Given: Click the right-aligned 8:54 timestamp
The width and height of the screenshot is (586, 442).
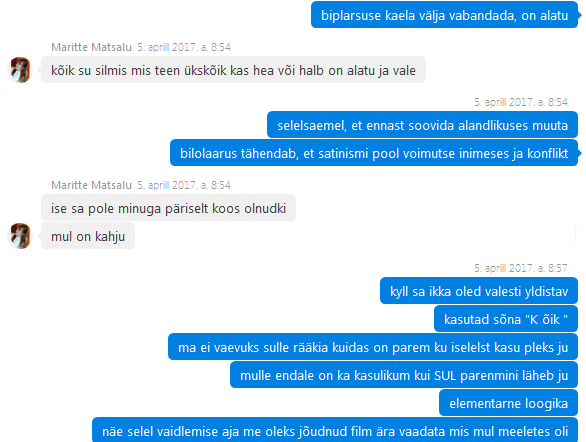Looking at the screenshot, I should click(521, 102).
